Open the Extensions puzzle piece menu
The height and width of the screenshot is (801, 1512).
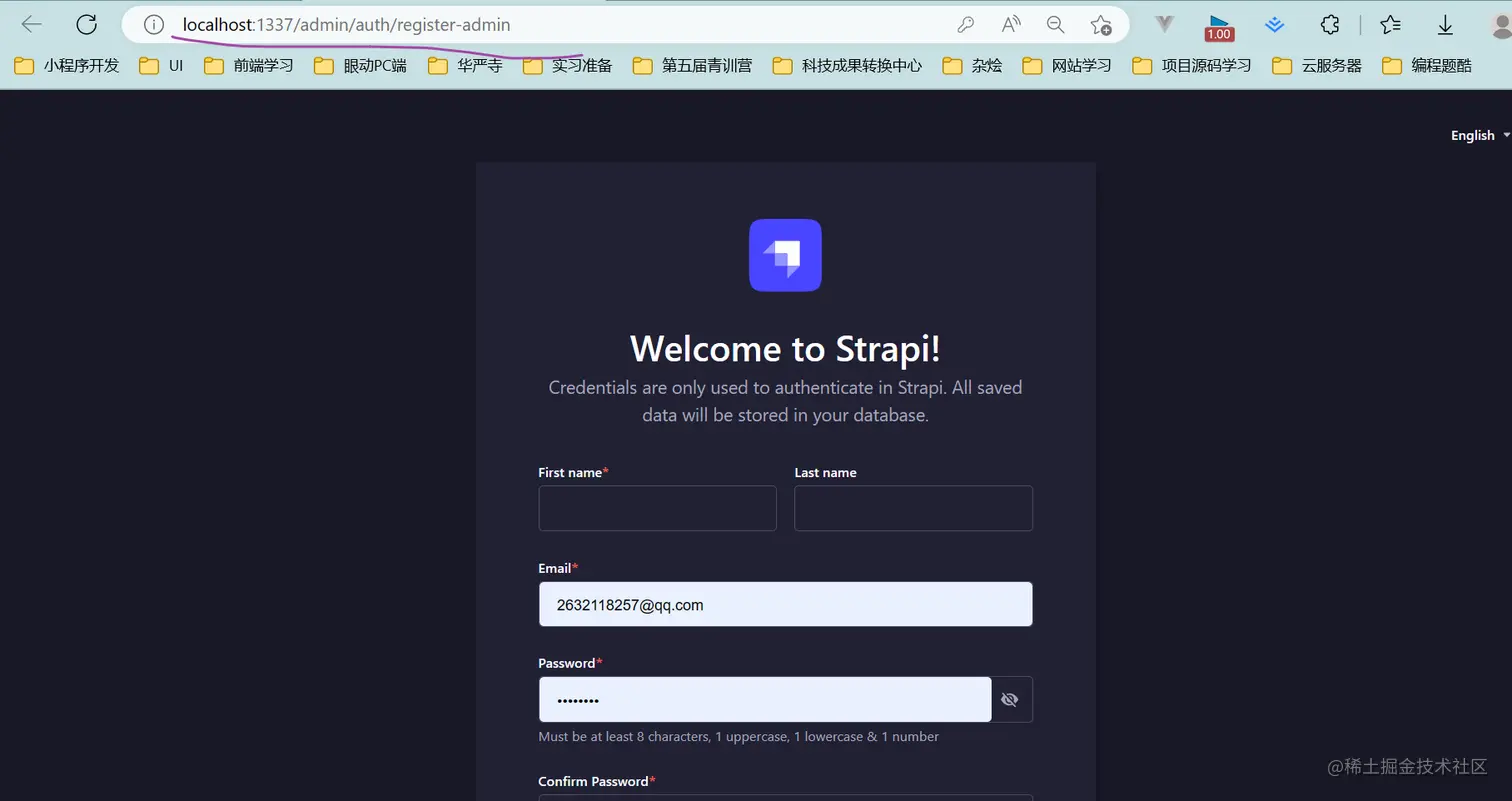click(x=1329, y=25)
